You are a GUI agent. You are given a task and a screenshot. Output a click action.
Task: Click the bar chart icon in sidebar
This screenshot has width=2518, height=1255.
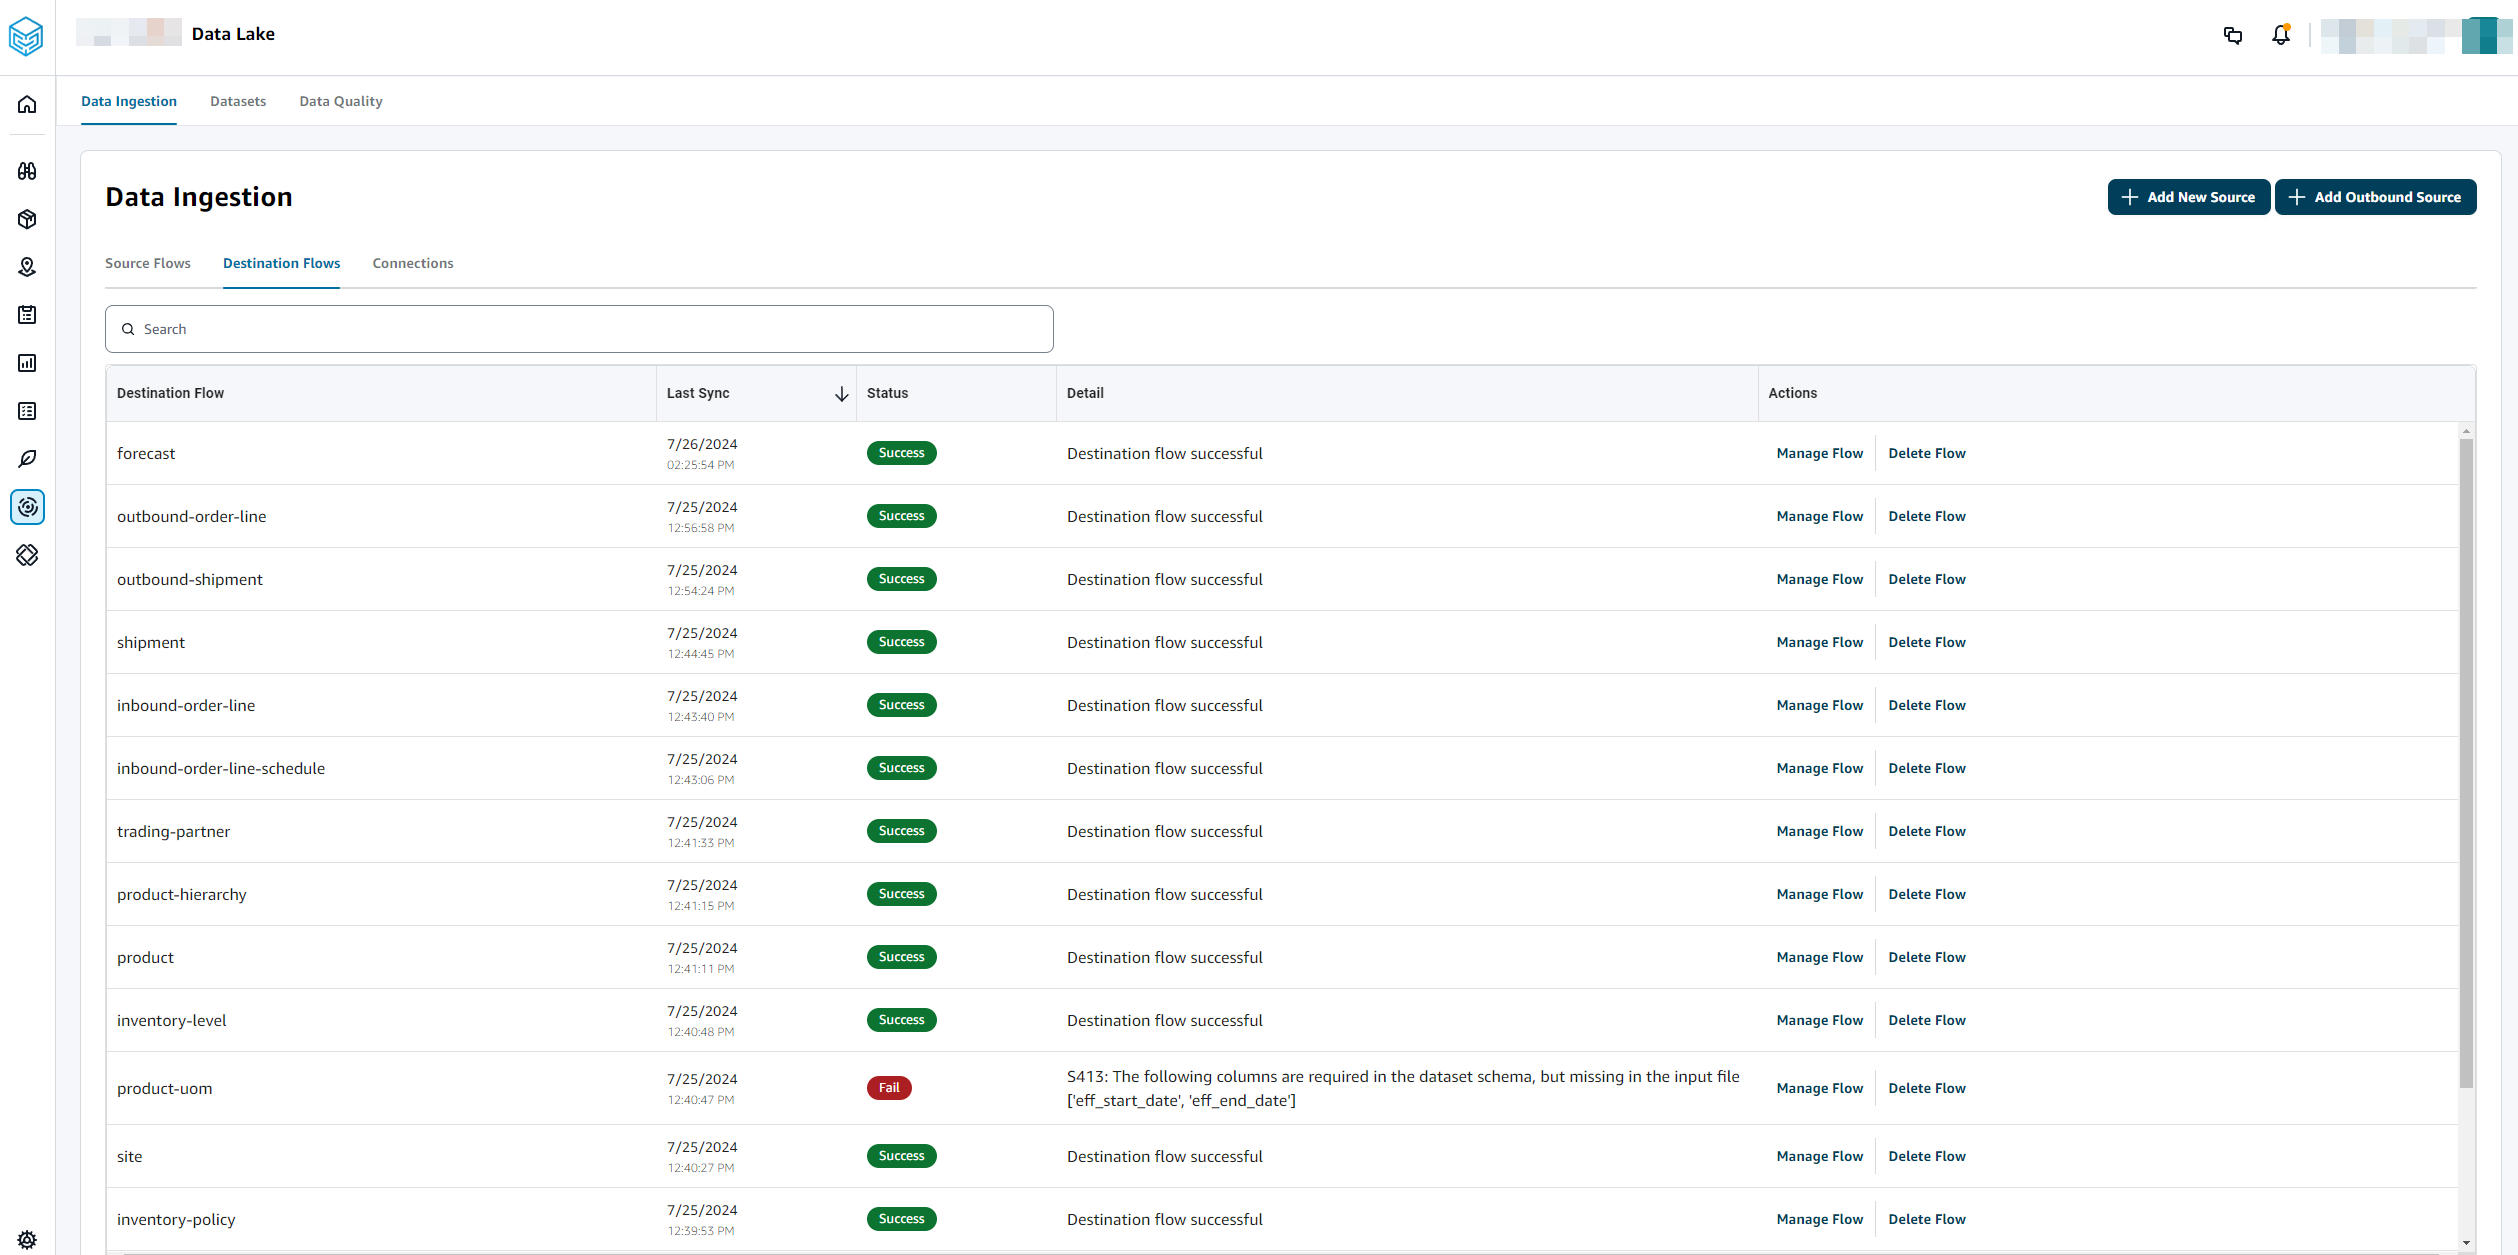pyautogui.click(x=27, y=363)
